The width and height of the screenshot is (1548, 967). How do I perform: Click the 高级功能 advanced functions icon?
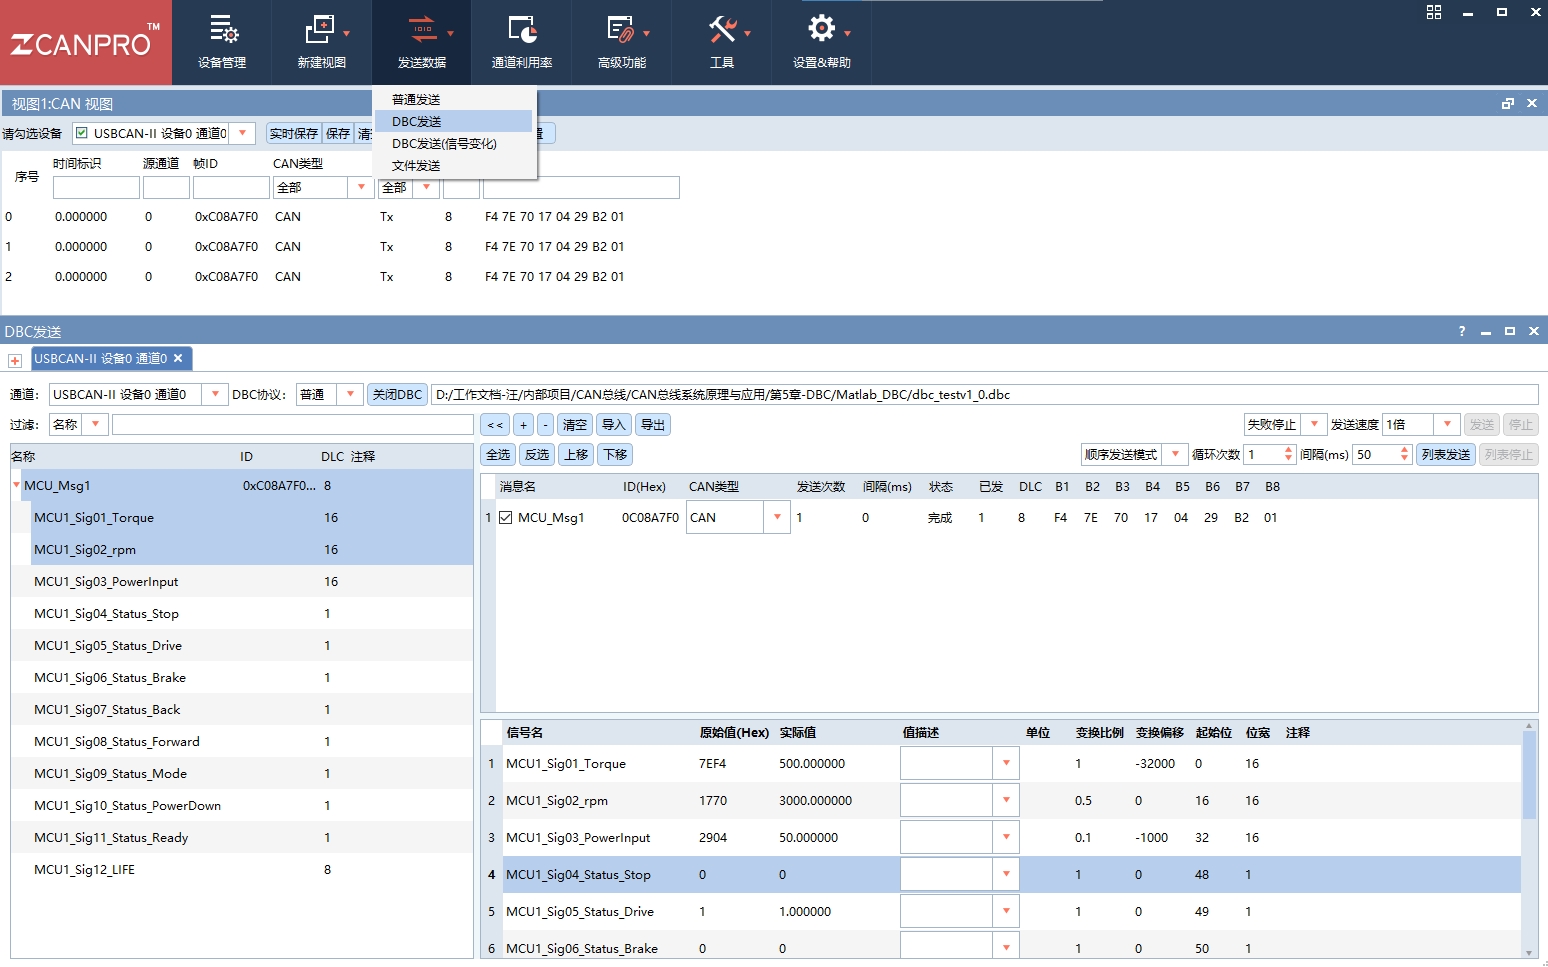click(x=620, y=31)
